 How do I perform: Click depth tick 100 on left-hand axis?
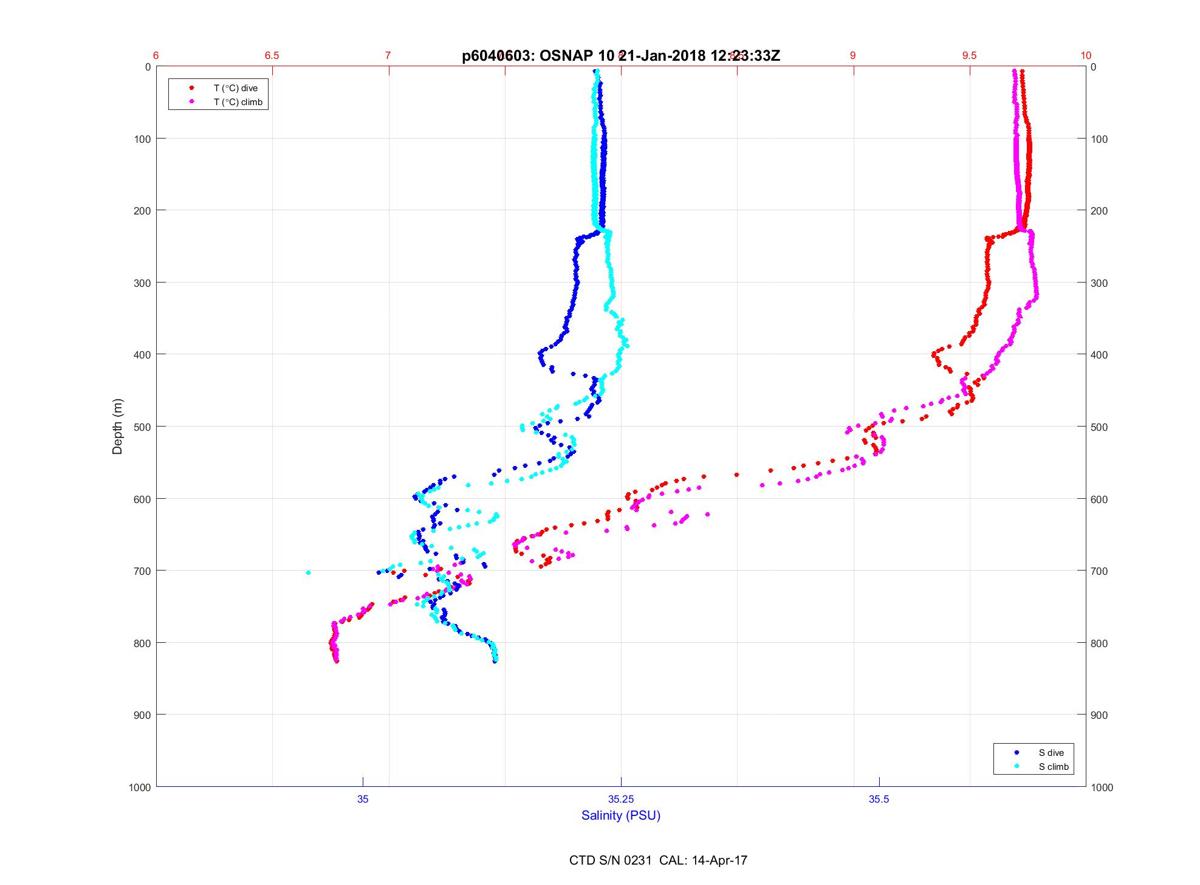(x=142, y=139)
